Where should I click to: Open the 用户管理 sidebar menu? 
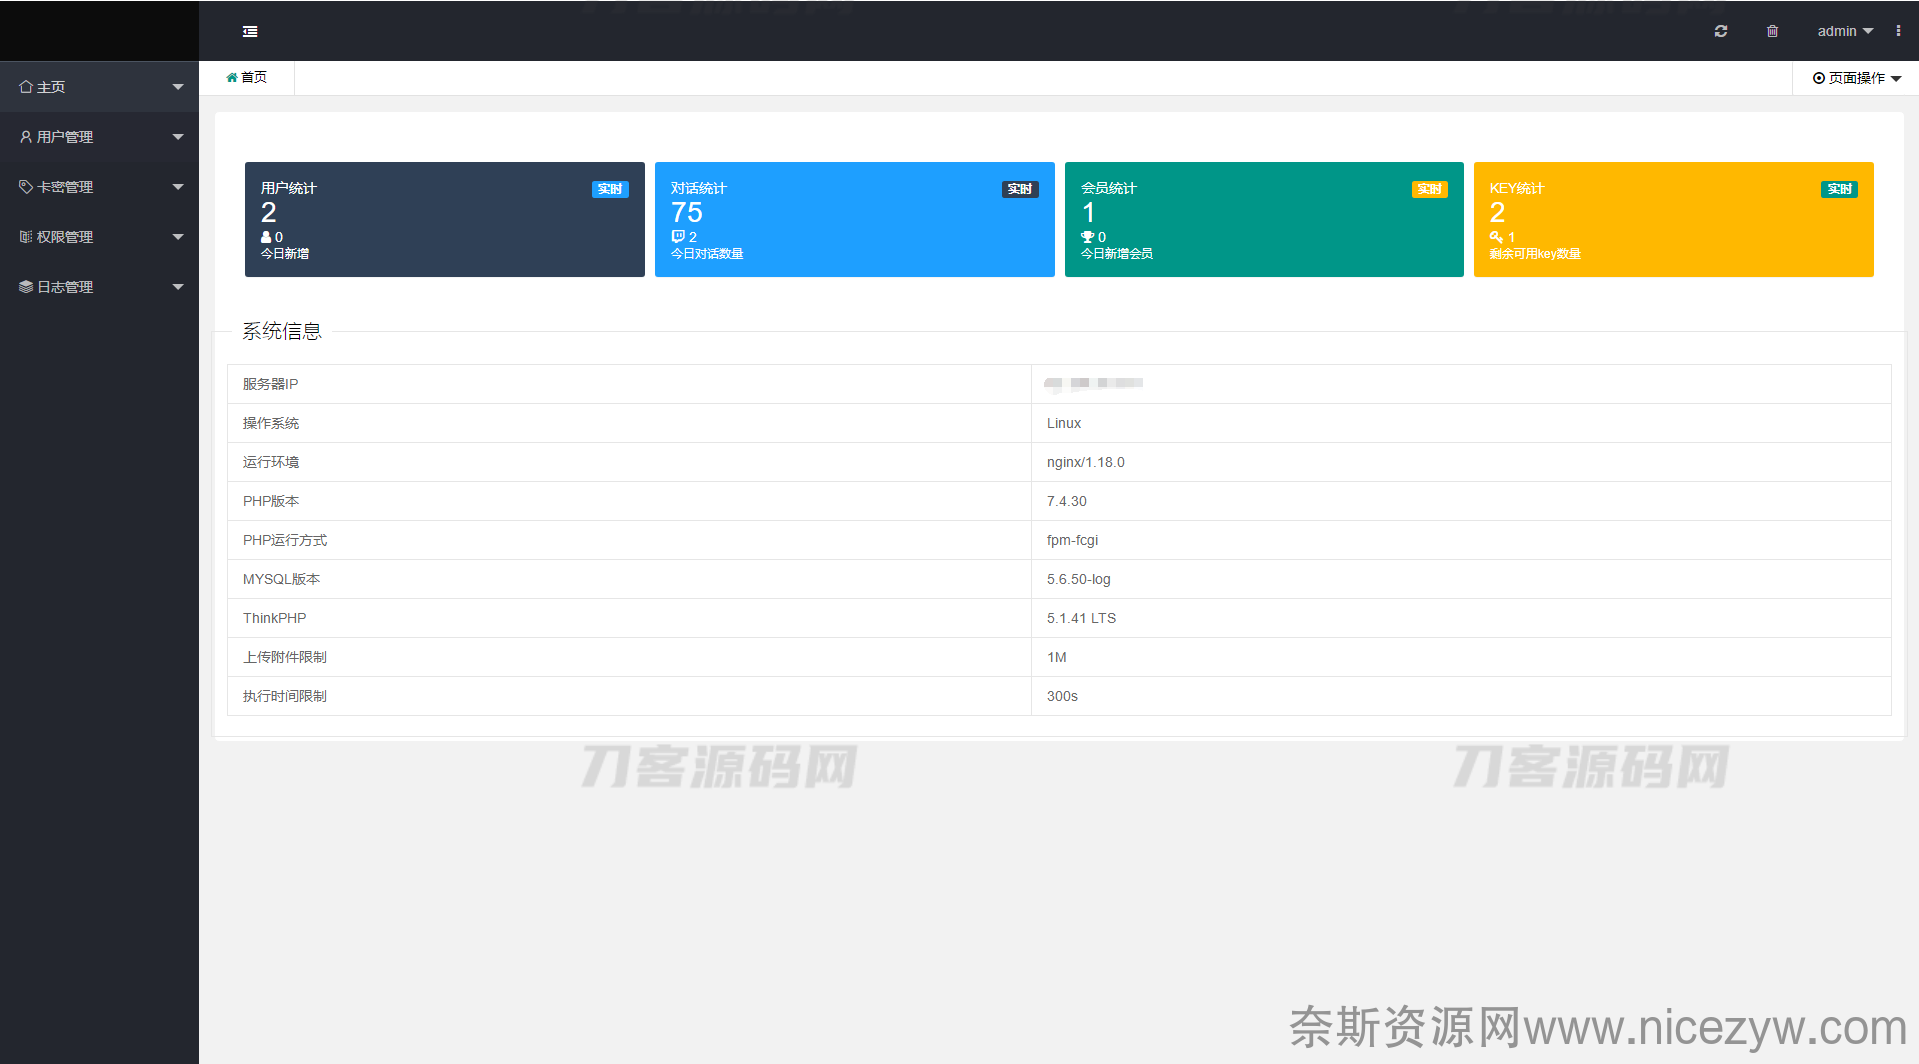[x=99, y=137]
